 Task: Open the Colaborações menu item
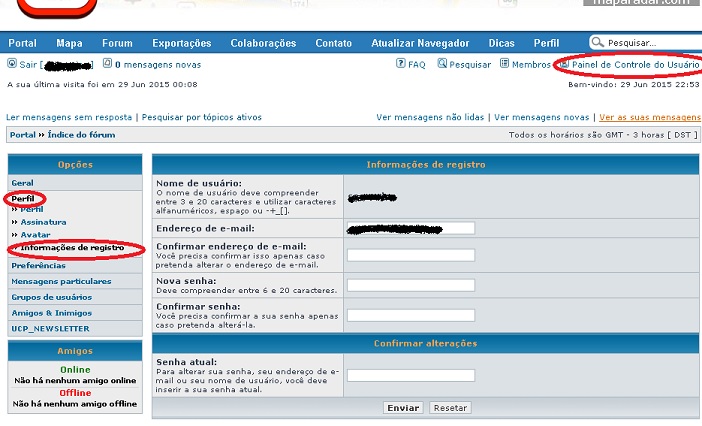pos(263,43)
